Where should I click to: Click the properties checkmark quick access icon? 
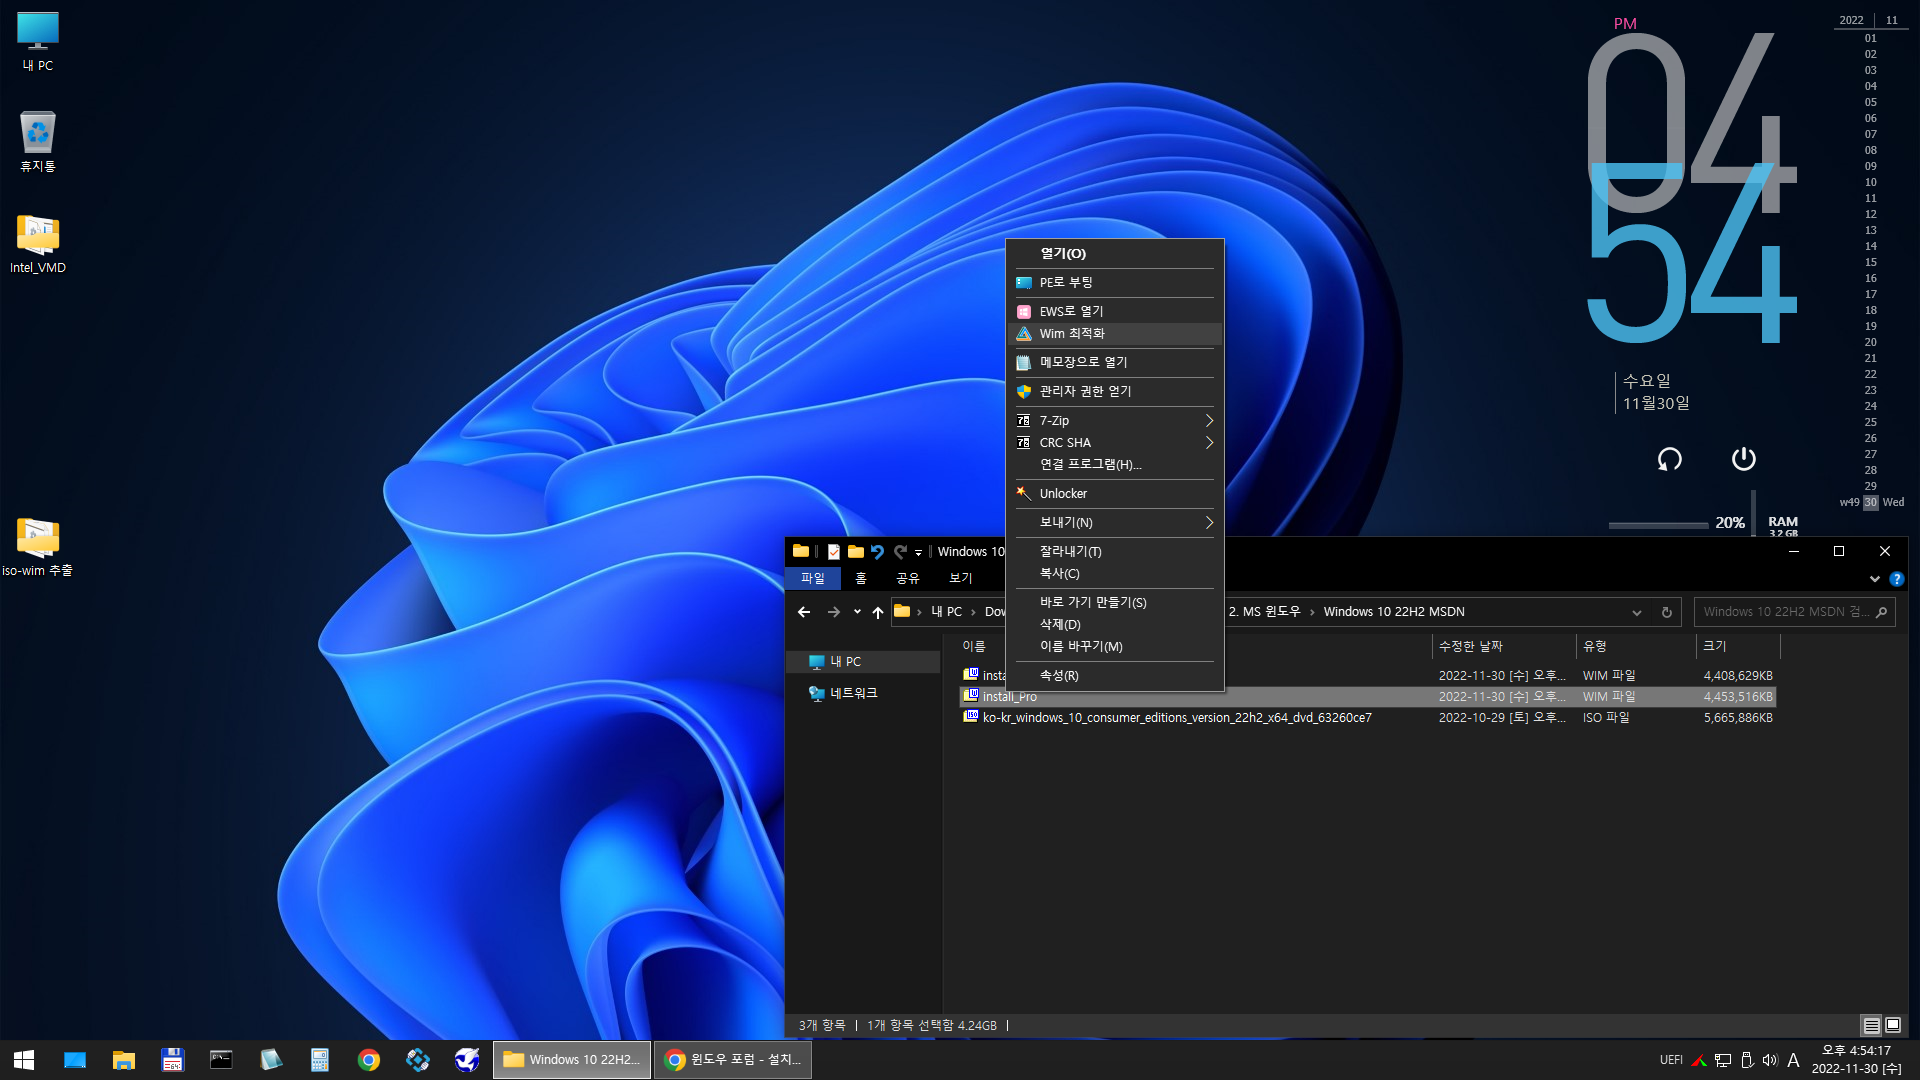833,552
